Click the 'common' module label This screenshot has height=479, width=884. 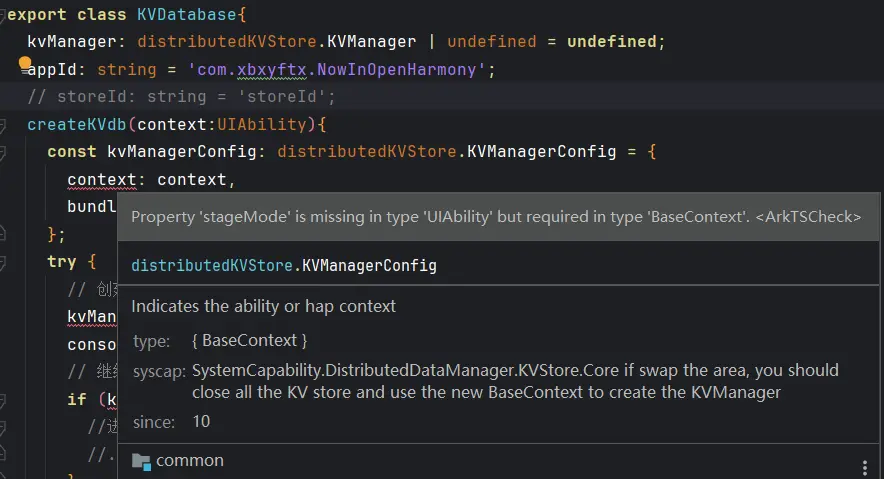[190, 461]
